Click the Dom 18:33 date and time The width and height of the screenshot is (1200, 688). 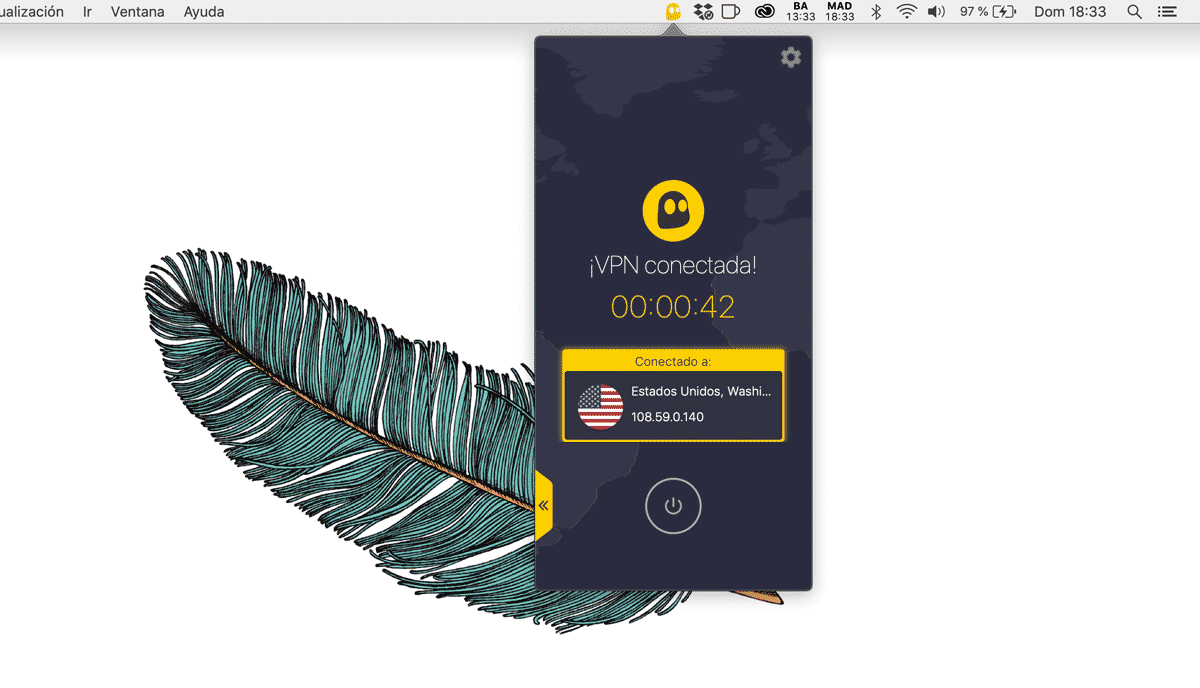pos(1070,12)
